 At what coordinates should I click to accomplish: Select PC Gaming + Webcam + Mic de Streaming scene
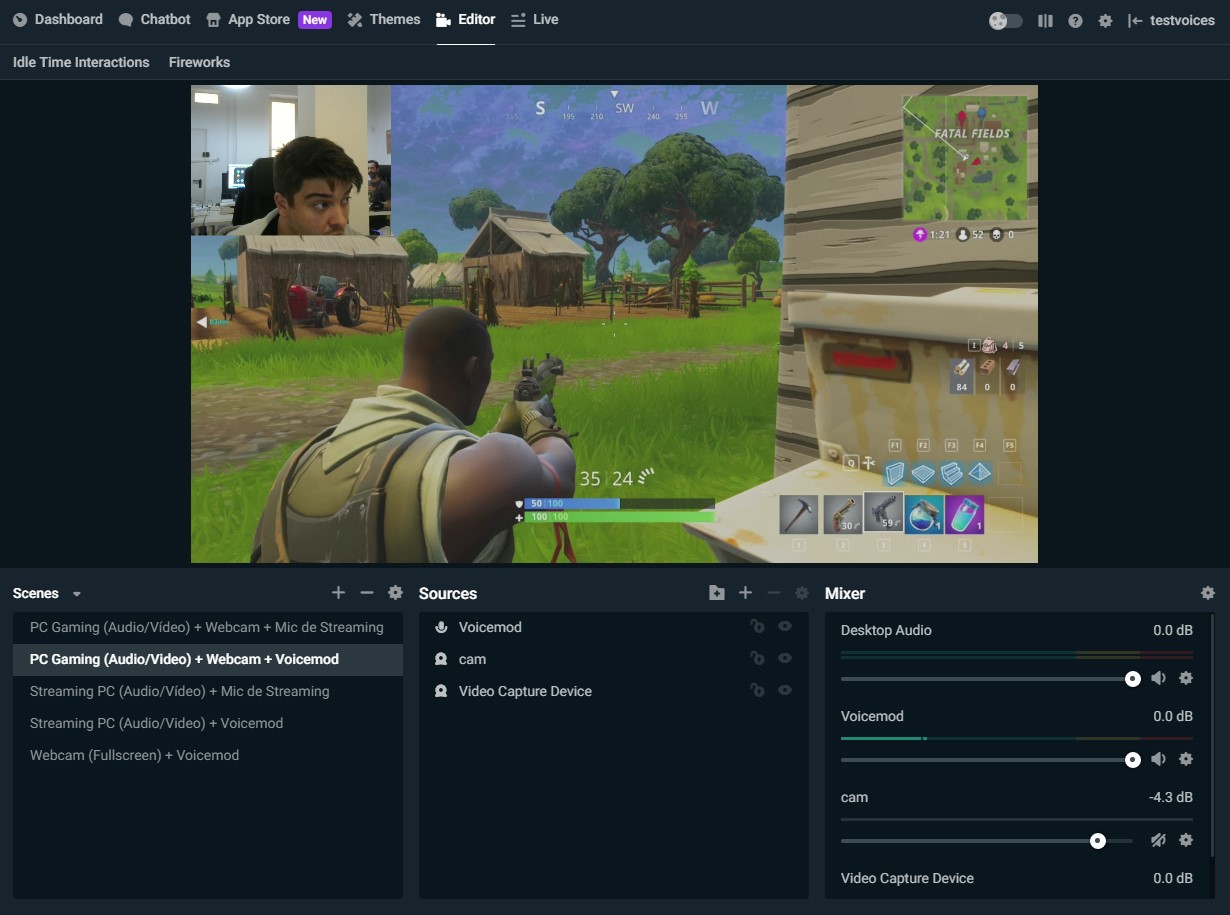tap(208, 627)
